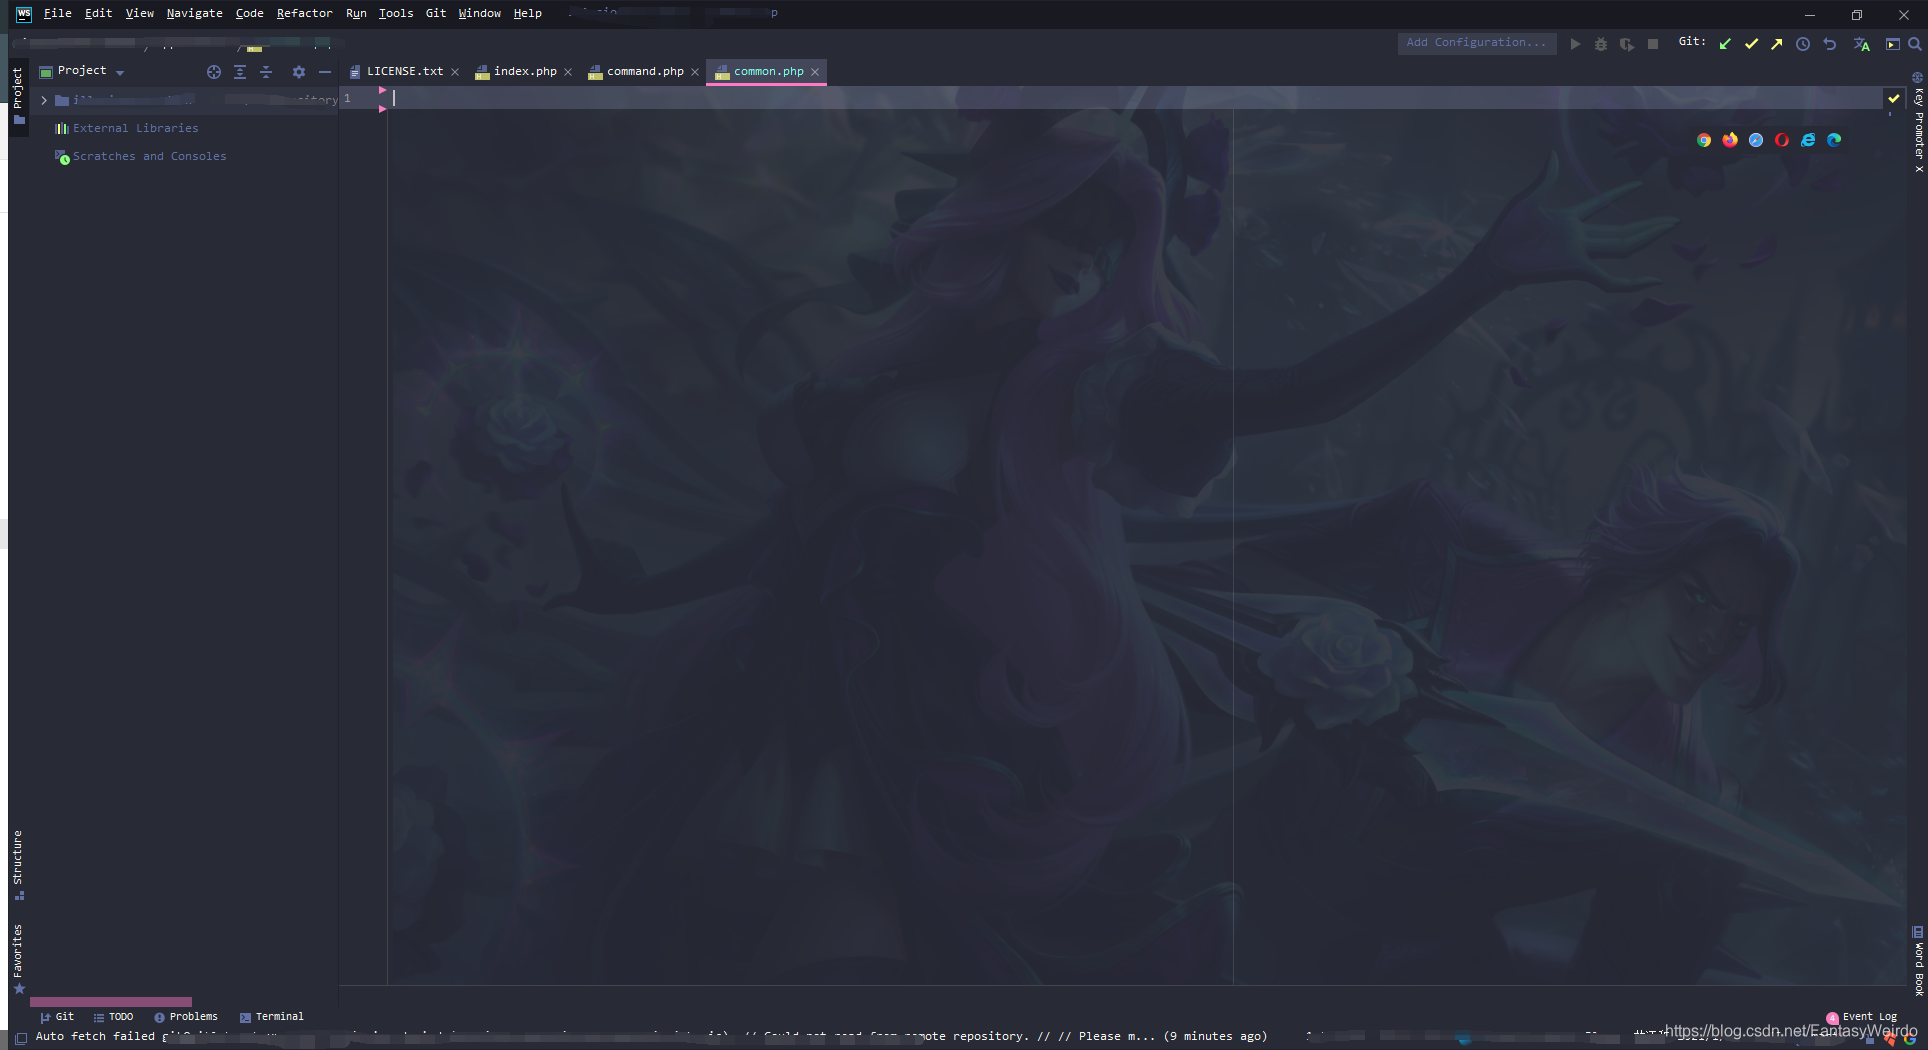
Task: Open the Problems tool window
Action: pyautogui.click(x=186, y=1017)
